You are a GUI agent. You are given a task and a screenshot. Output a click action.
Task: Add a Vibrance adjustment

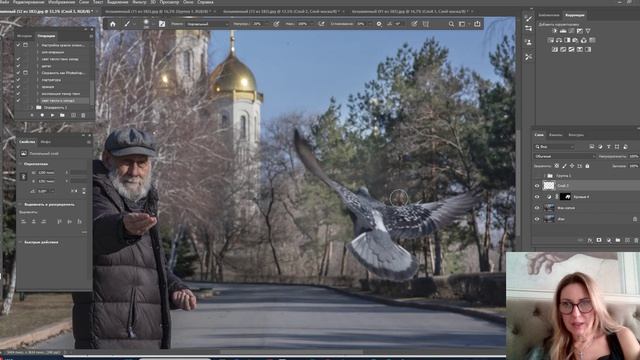point(588,31)
